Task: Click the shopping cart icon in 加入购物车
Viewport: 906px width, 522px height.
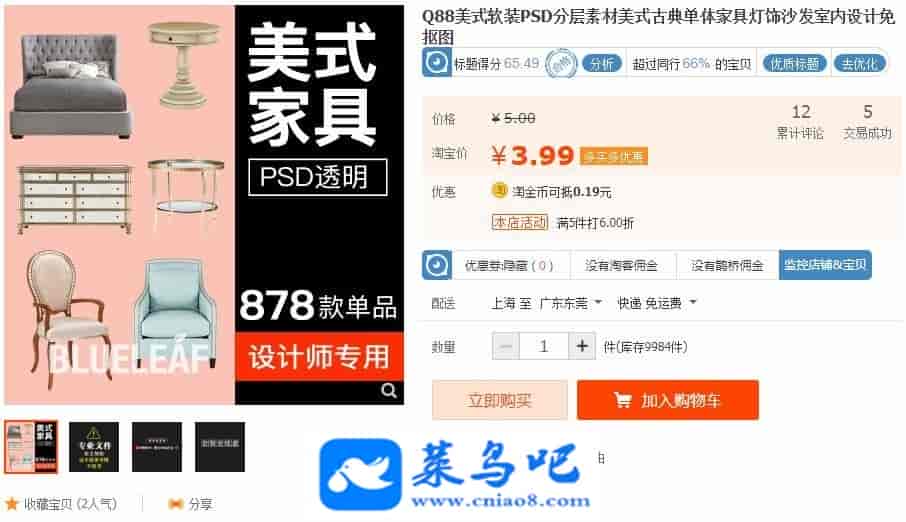Action: [x=622, y=399]
